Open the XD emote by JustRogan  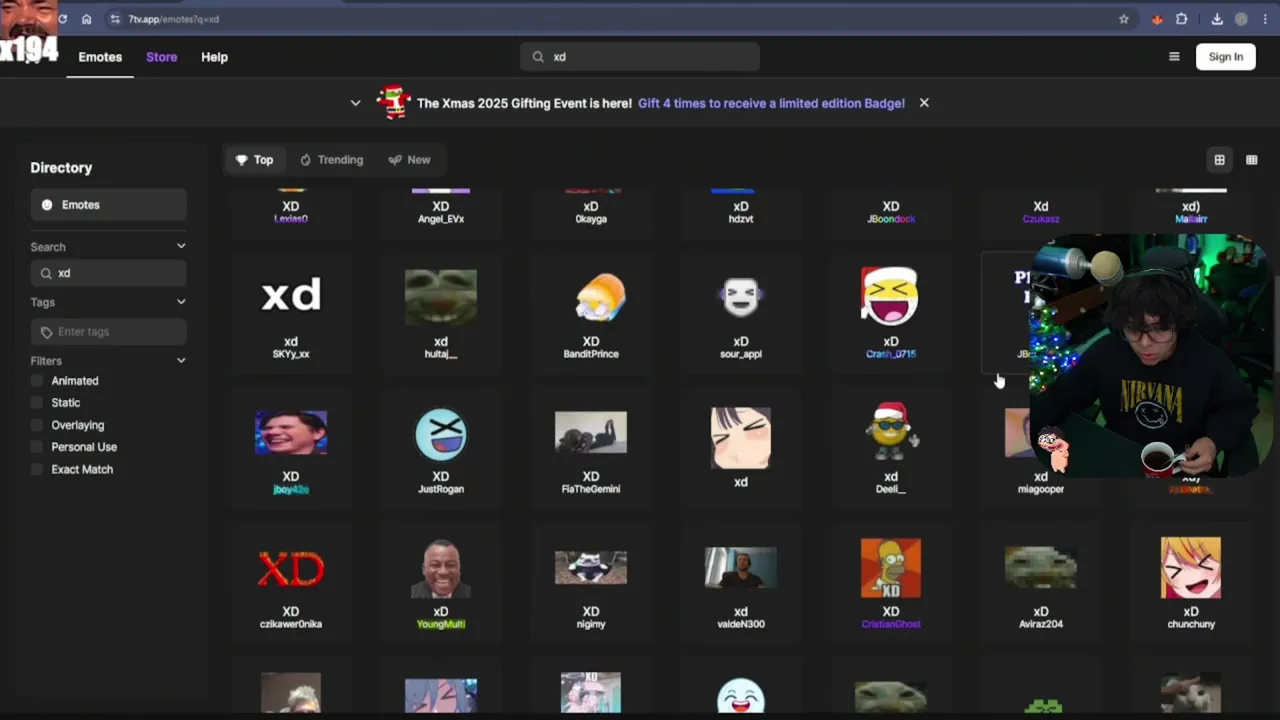coord(441,447)
